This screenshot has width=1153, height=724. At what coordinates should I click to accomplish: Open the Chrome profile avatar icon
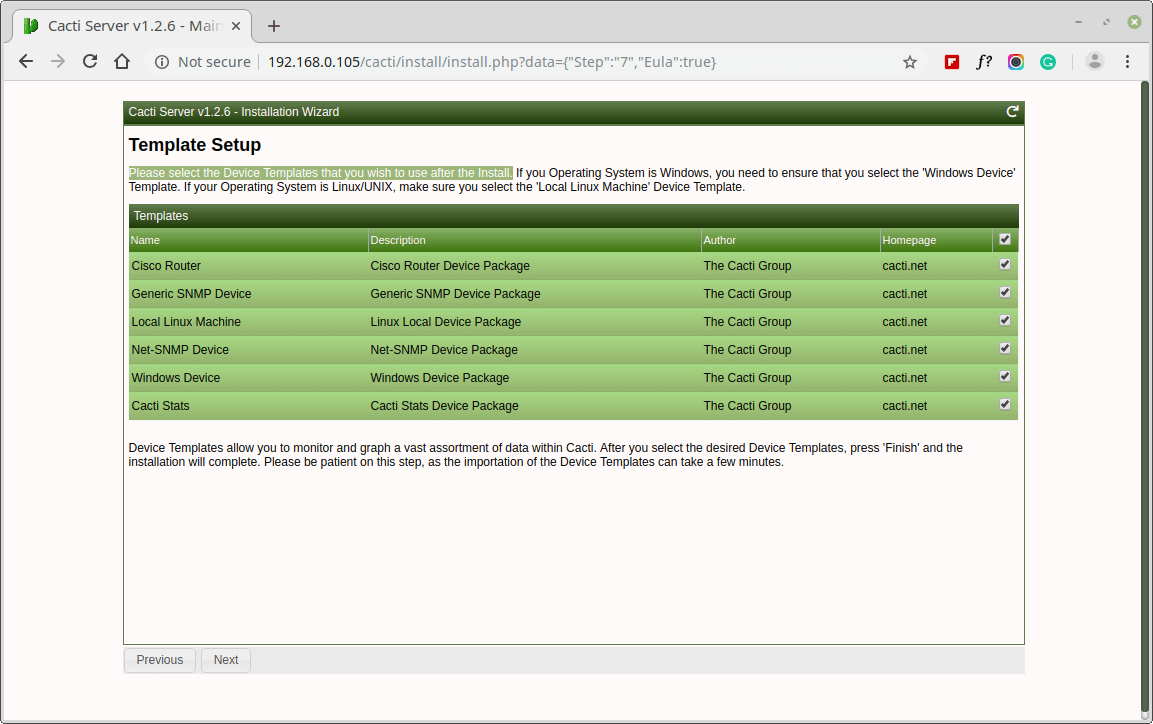(x=1094, y=62)
